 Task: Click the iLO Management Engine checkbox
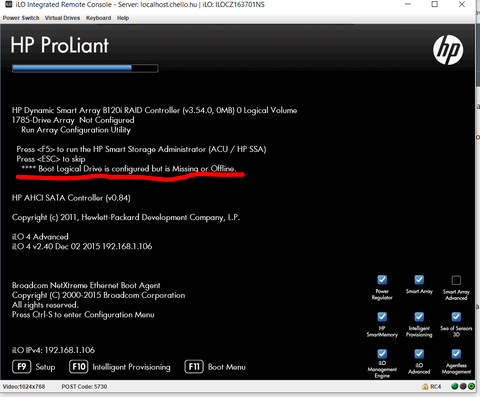pos(382,354)
